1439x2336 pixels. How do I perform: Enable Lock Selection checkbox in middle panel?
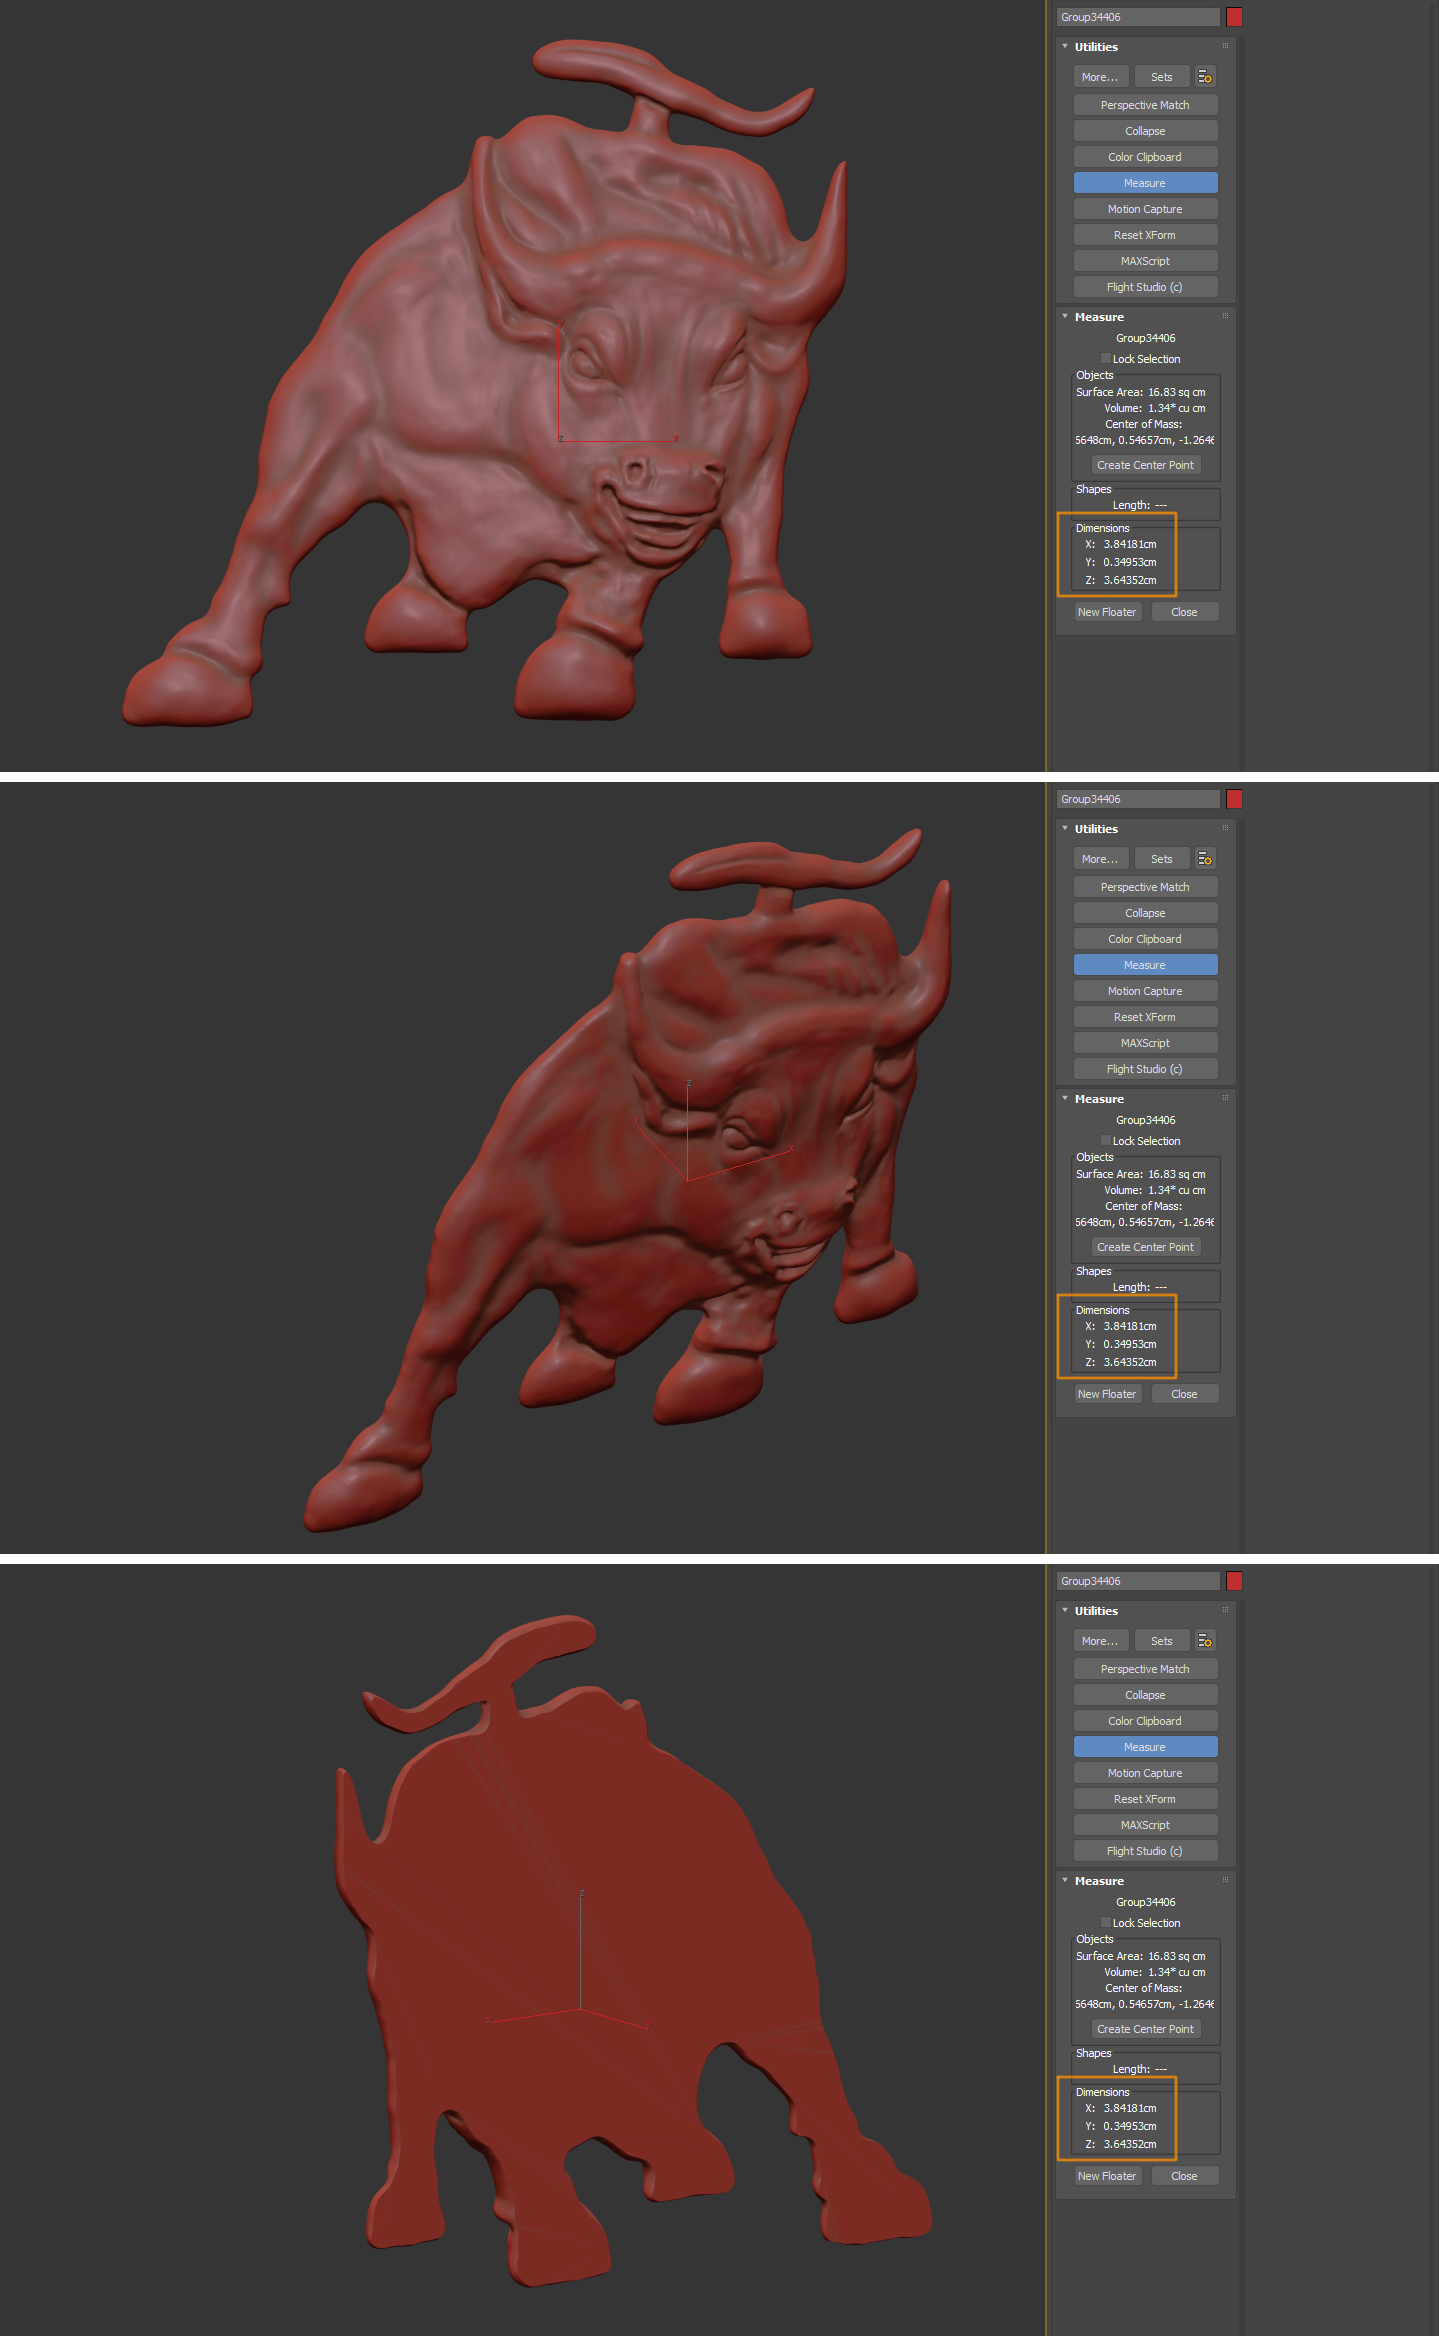(x=1105, y=1141)
